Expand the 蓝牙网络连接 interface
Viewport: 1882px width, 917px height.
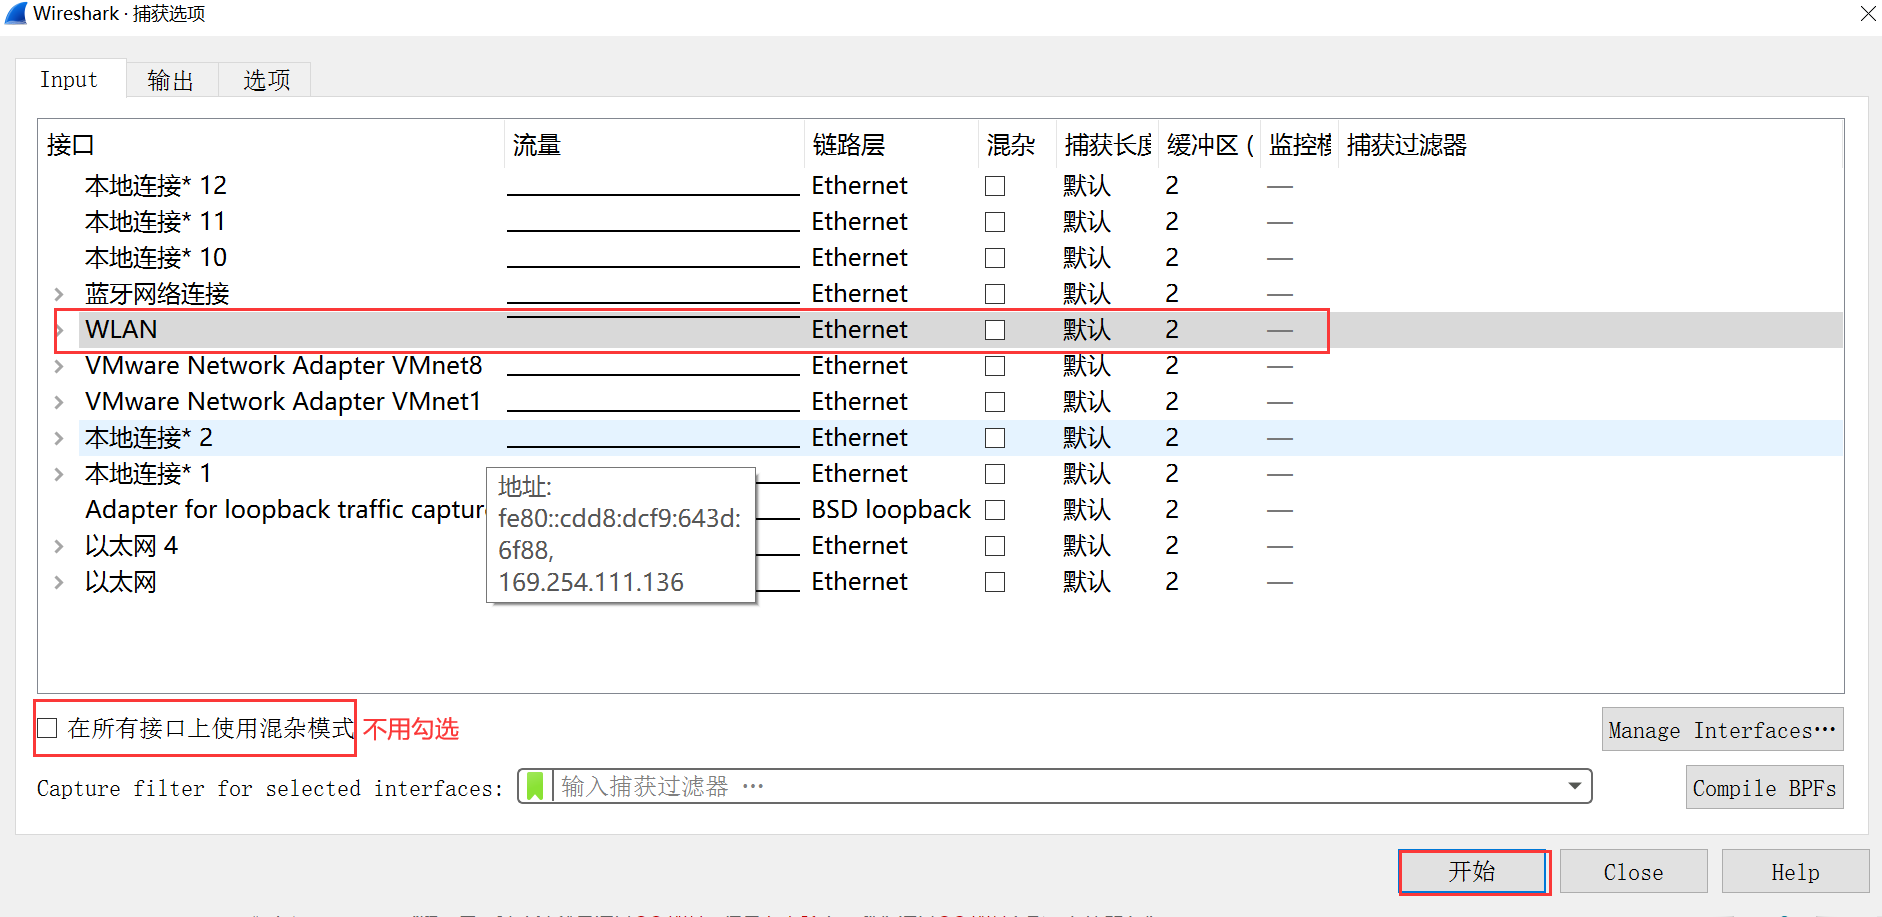[59, 293]
